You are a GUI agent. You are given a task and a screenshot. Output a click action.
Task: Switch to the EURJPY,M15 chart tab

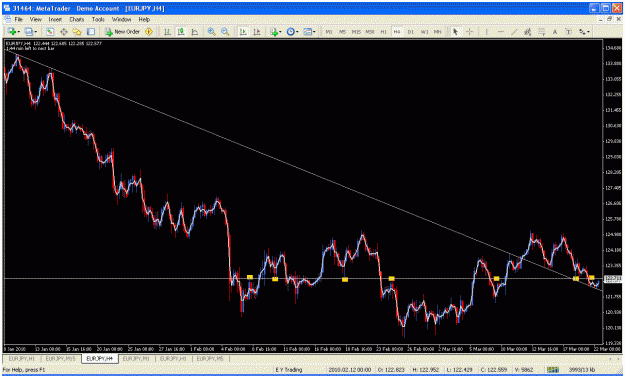tap(60, 359)
